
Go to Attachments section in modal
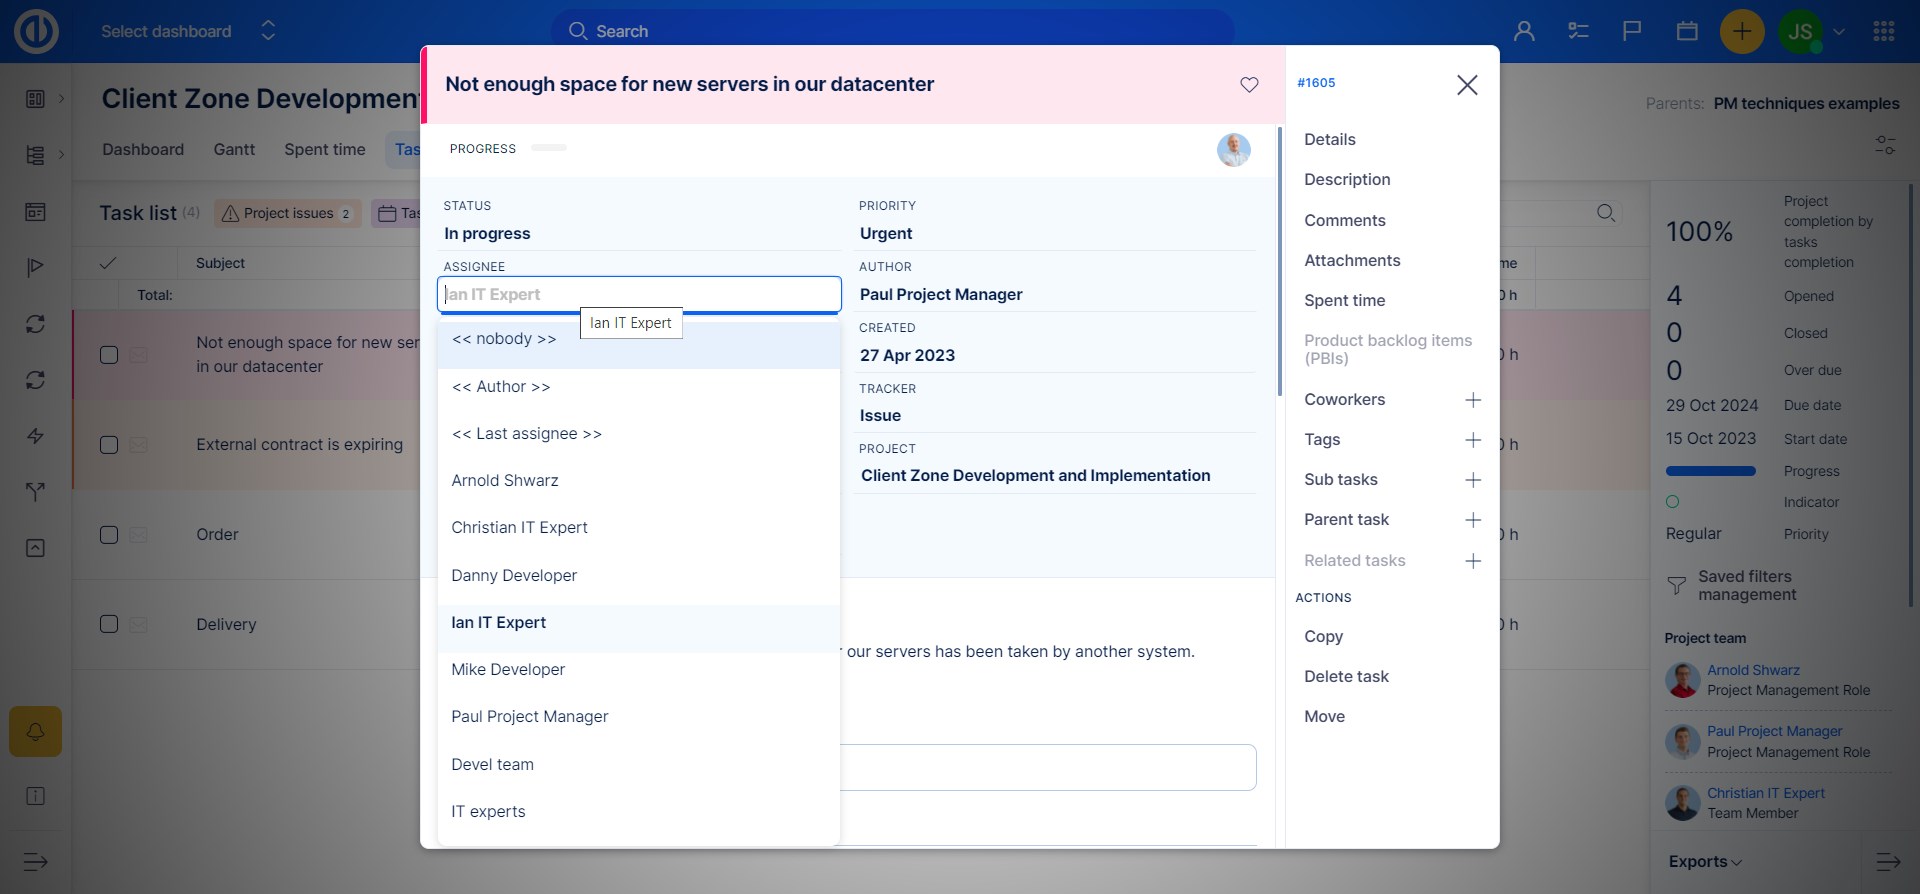coord(1352,261)
